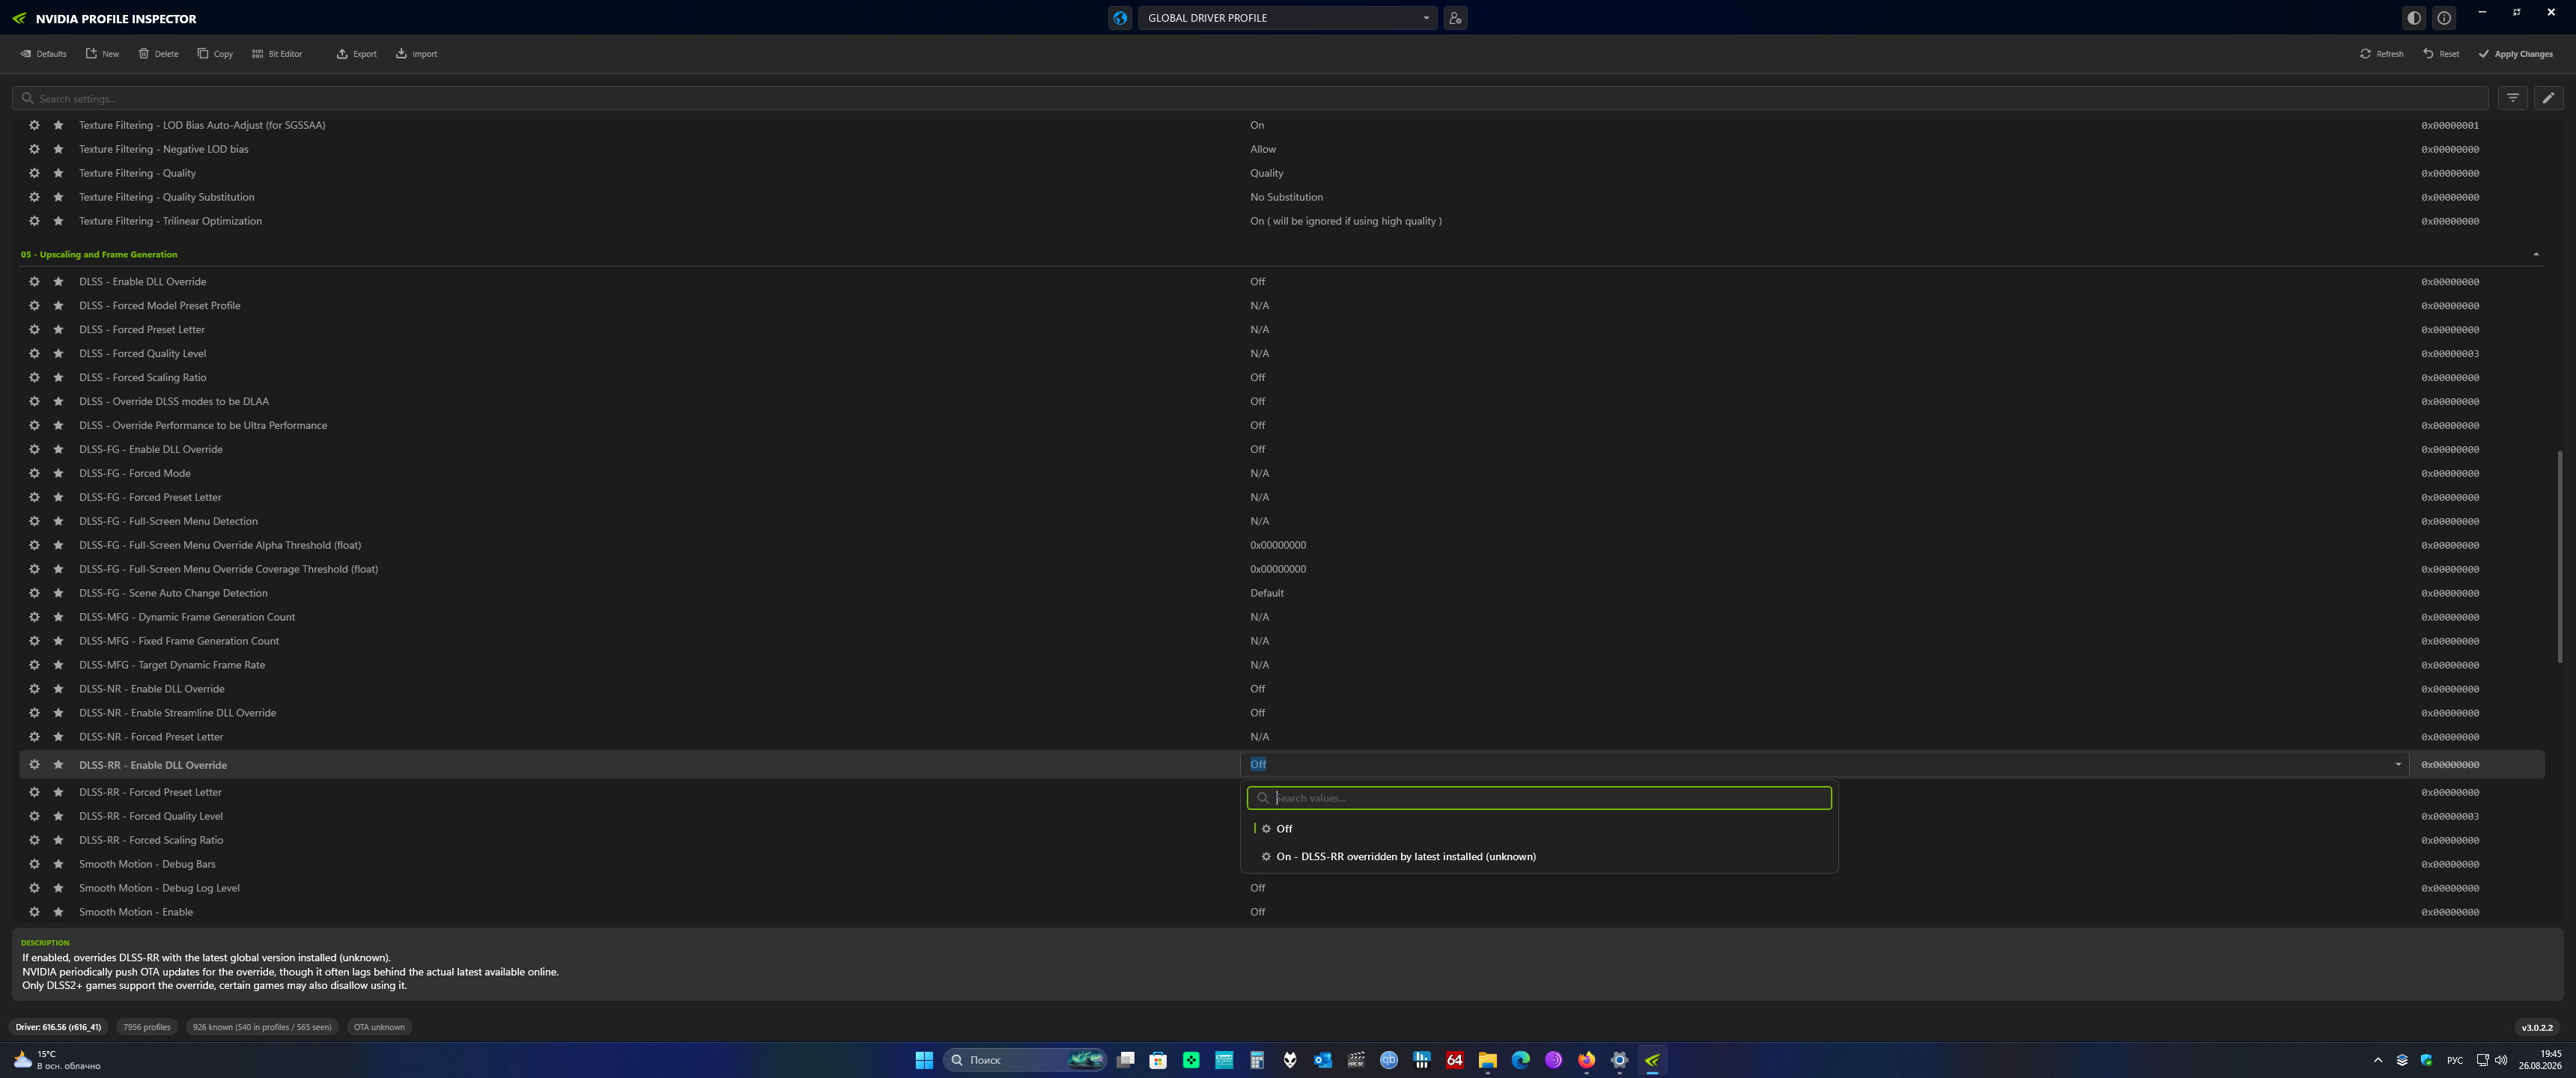Open Microsoft Edge from the taskbar
The height and width of the screenshot is (1078, 2576).
click(x=1520, y=1060)
